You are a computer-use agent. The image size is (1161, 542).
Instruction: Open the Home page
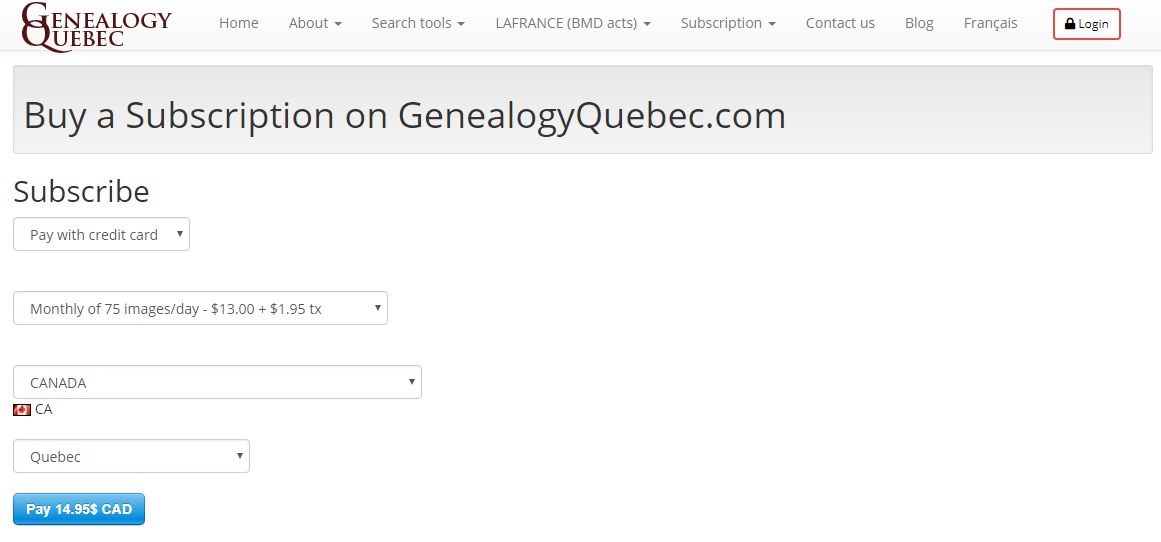point(238,23)
